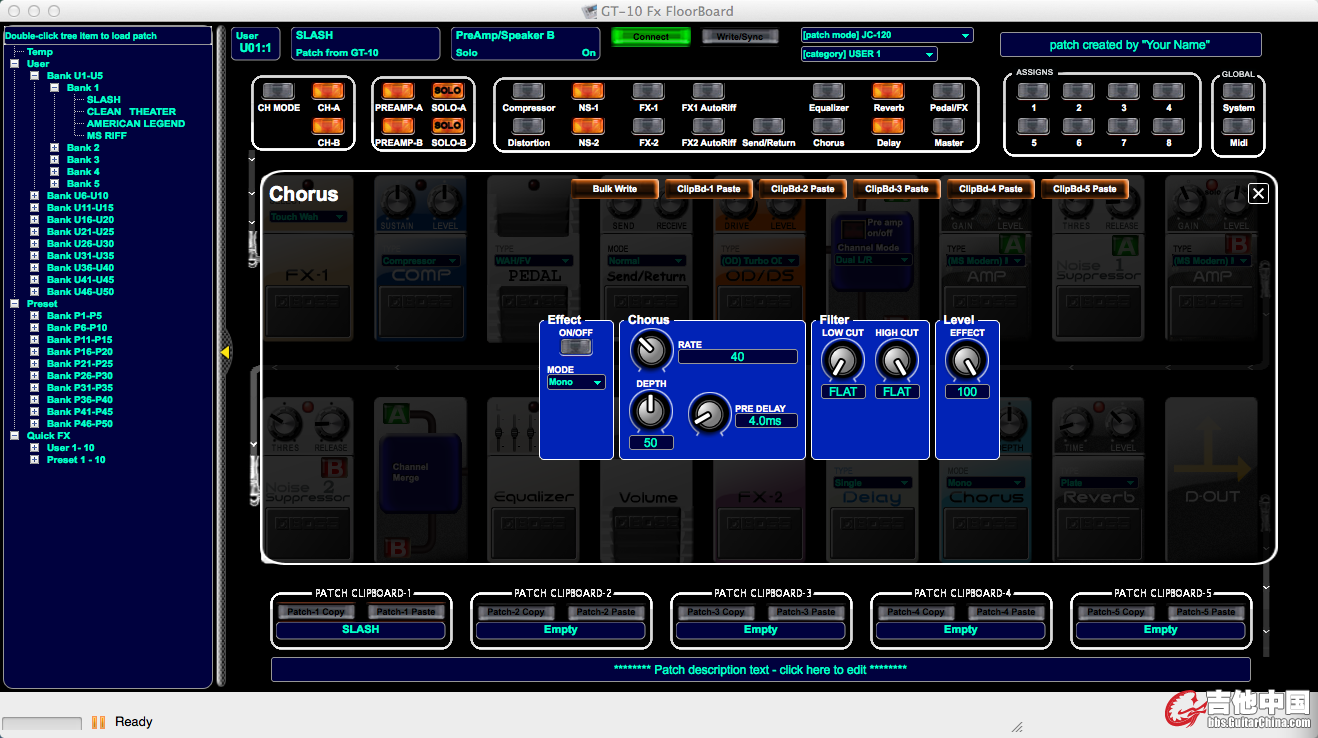Viewport: 1318px width, 738px height.
Task: Open the Master settings button
Action: click(948, 126)
